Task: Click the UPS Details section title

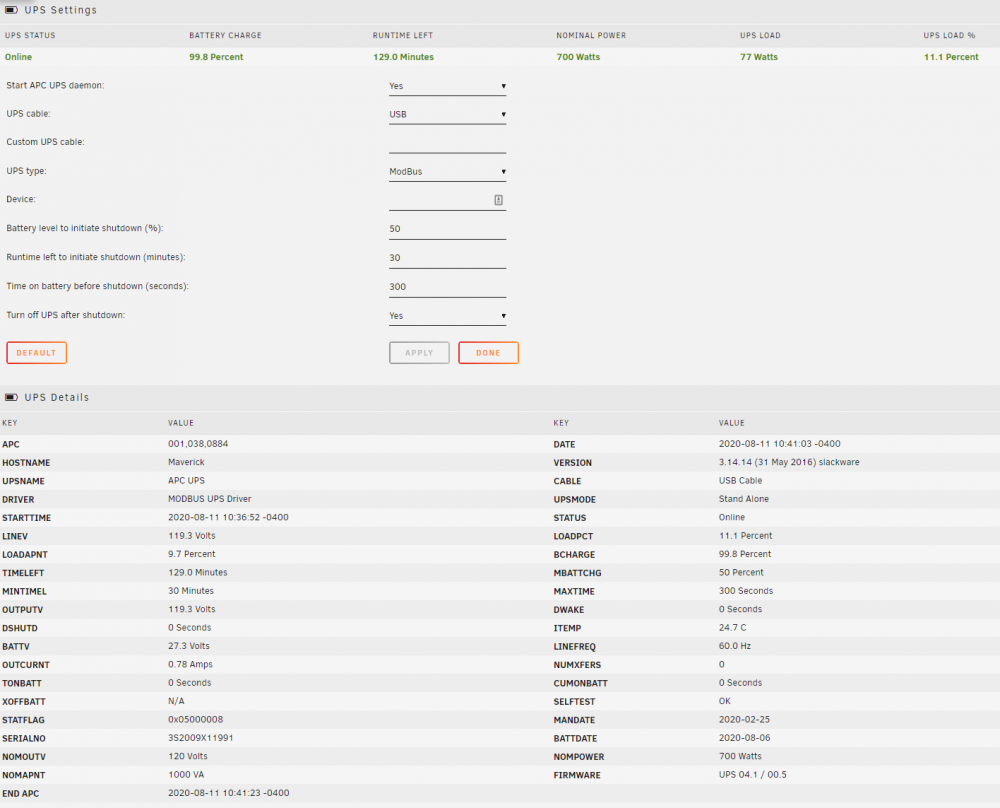Action: [57, 397]
